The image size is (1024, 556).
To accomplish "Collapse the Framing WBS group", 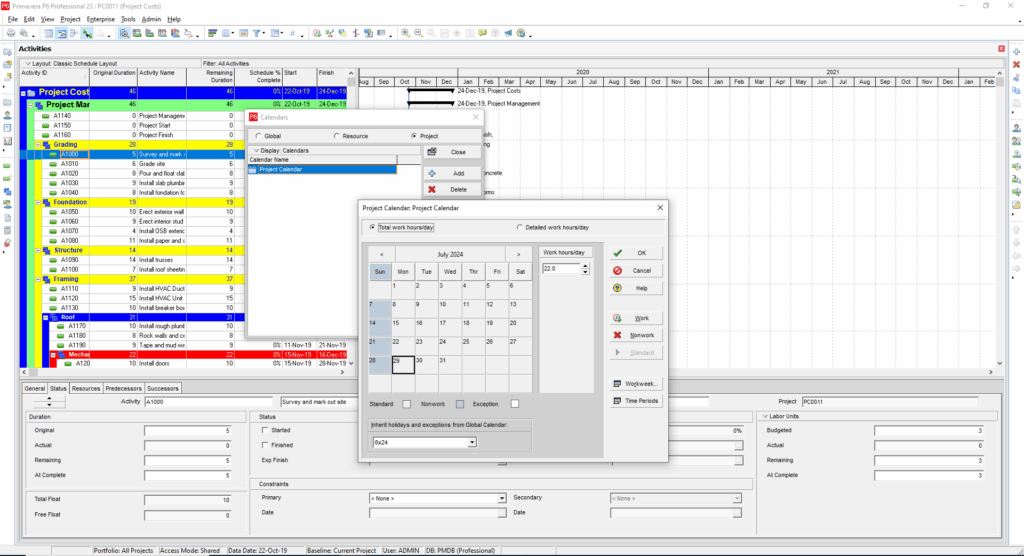I will pyautogui.click(x=39, y=279).
